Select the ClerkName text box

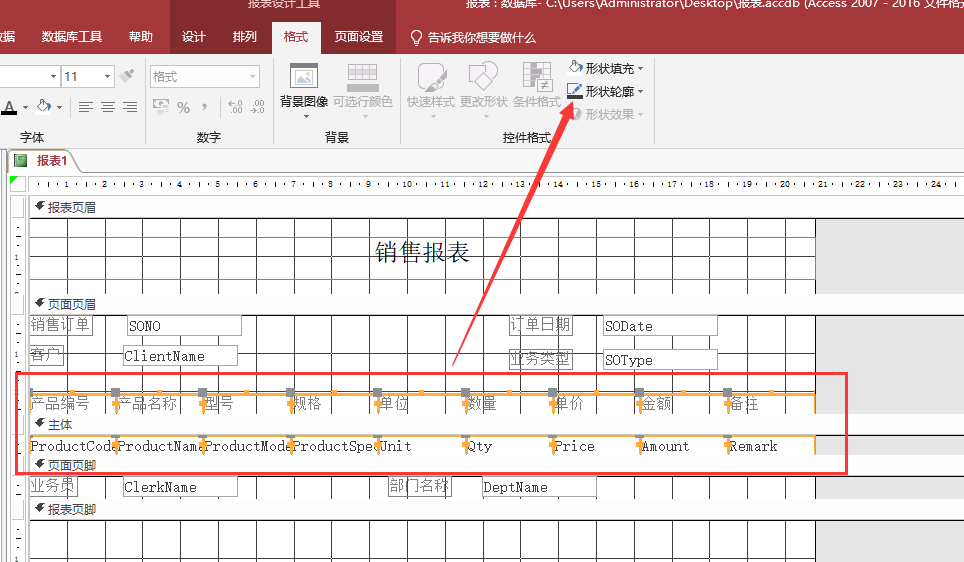pos(180,487)
